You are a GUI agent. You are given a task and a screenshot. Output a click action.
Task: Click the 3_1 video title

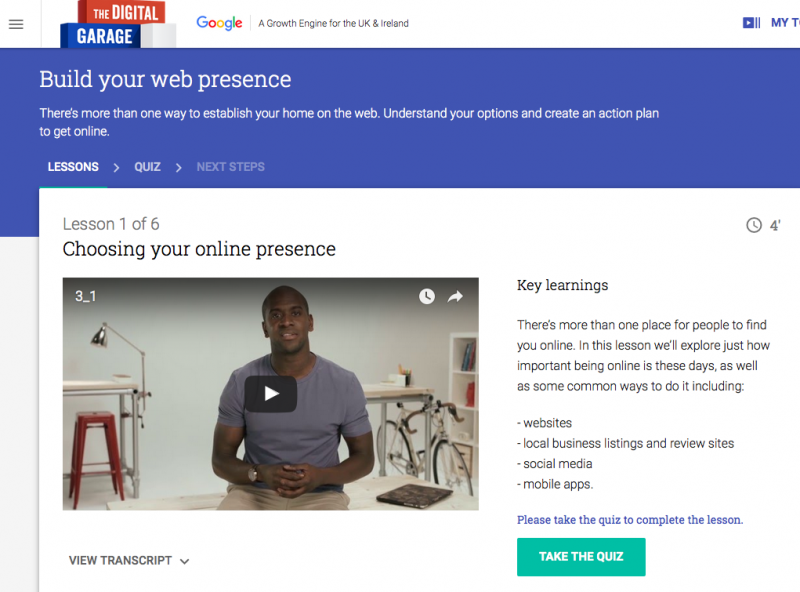[86, 296]
